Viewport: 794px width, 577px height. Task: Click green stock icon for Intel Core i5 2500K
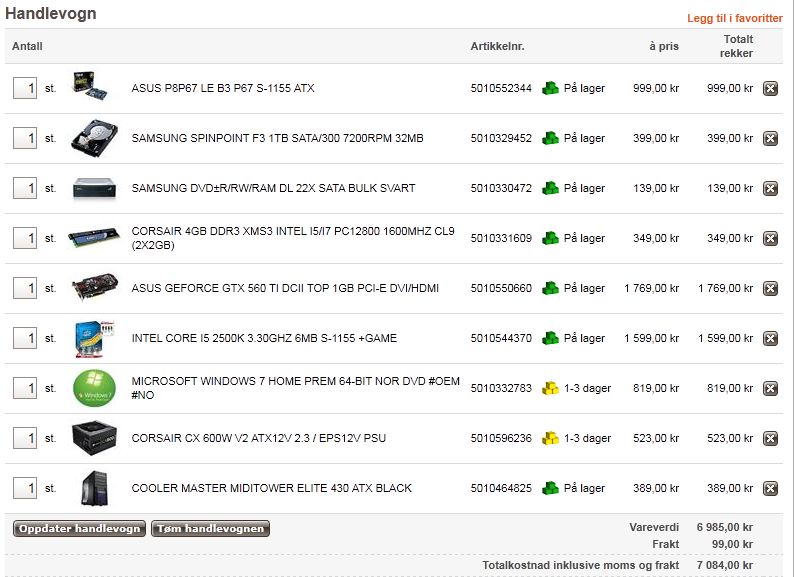550,338
